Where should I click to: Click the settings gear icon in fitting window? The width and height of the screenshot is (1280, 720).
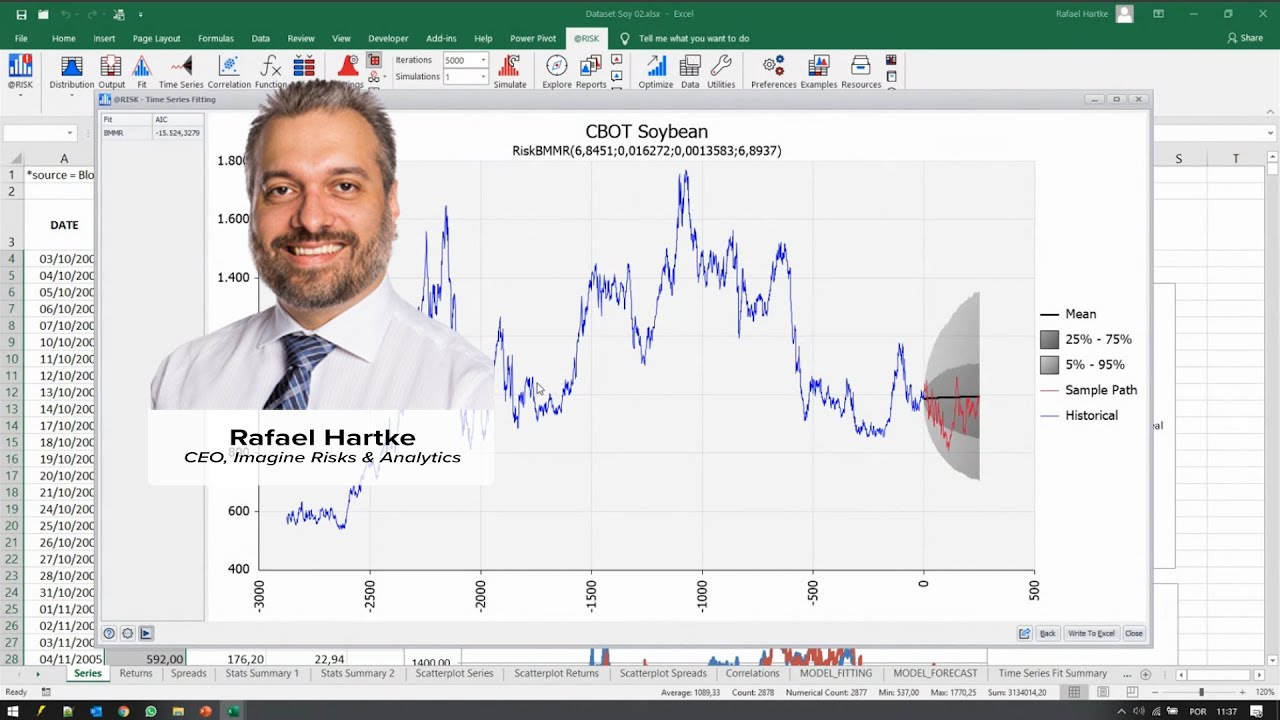(x=127, y=633)
